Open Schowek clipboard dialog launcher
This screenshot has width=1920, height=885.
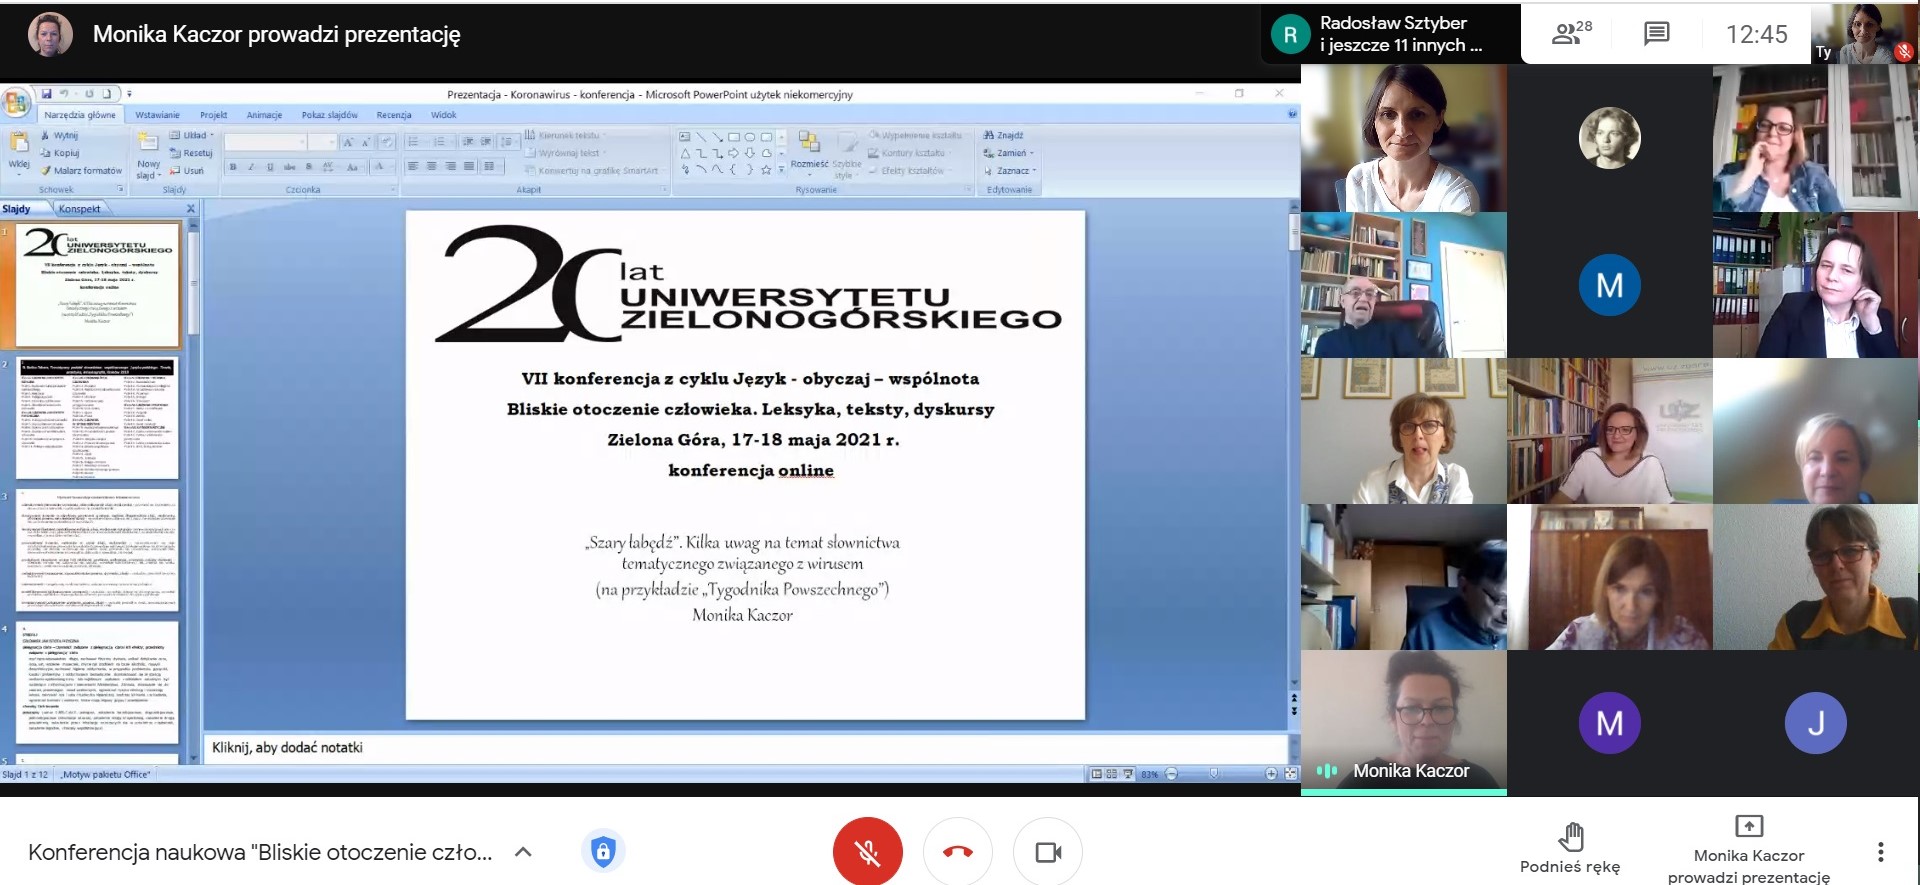[x=121, y=189]
